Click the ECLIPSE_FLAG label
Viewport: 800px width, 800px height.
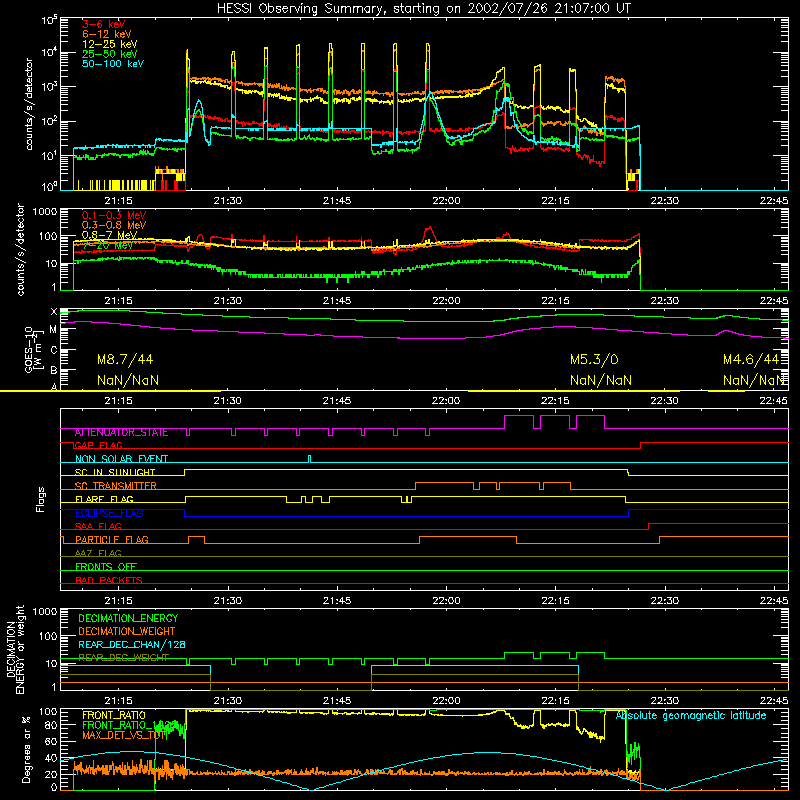click(109, 513)
